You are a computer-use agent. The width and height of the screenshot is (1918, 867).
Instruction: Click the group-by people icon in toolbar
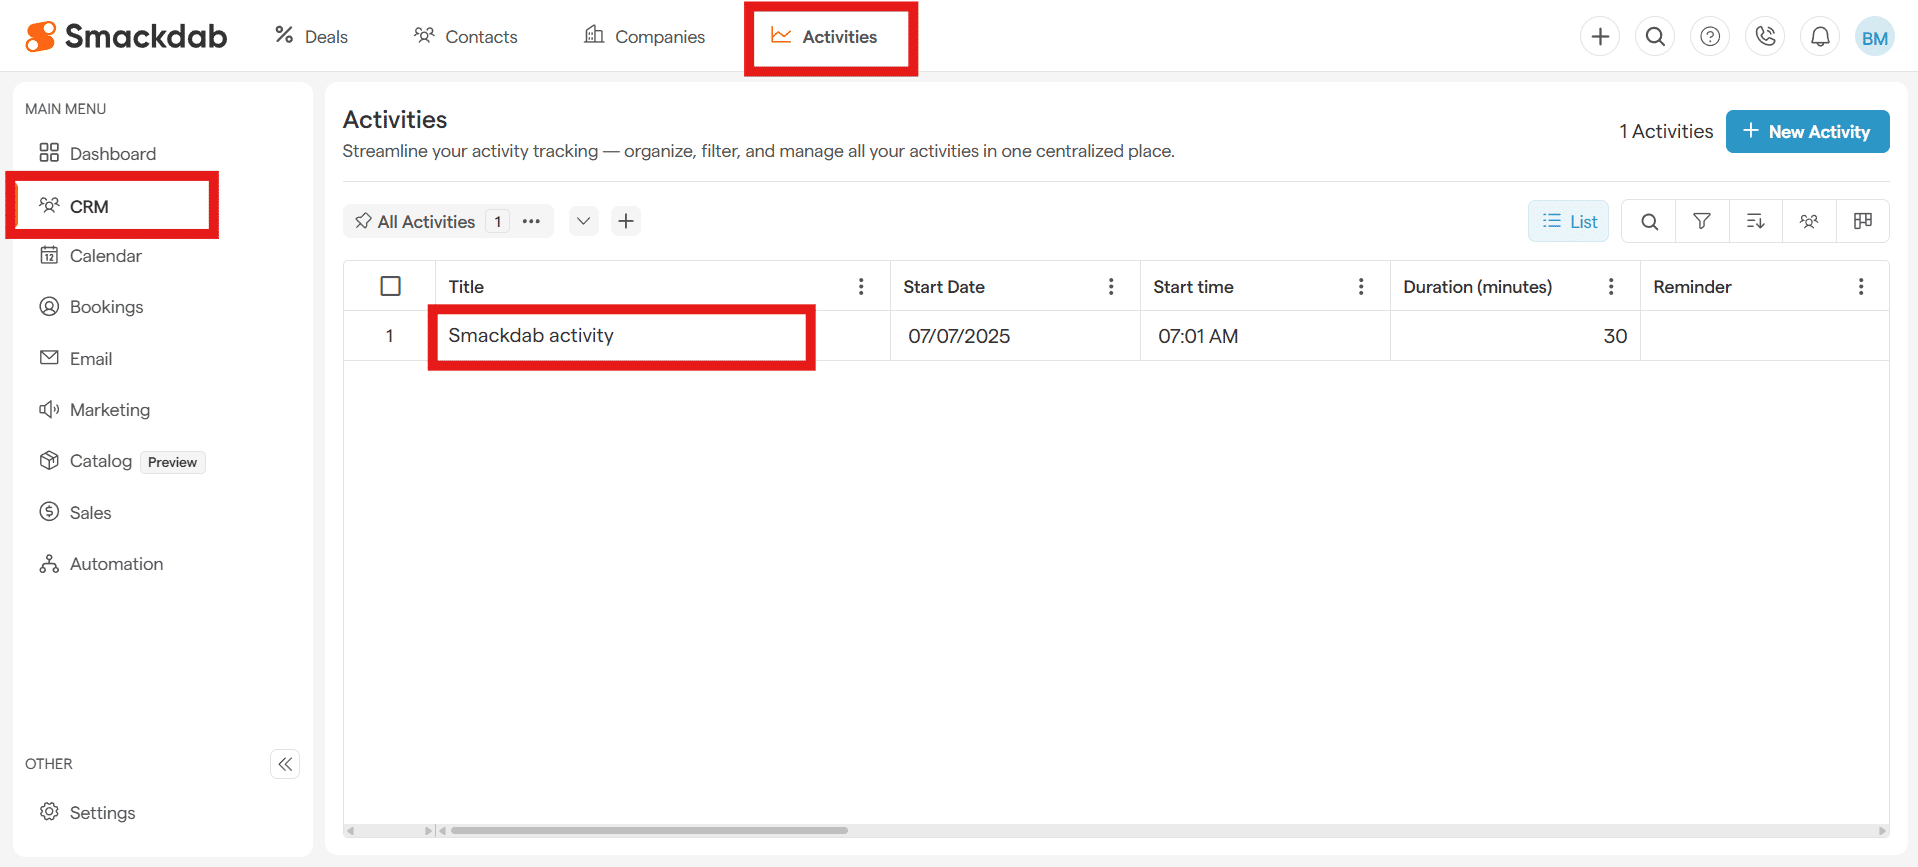coord(1809,221)
